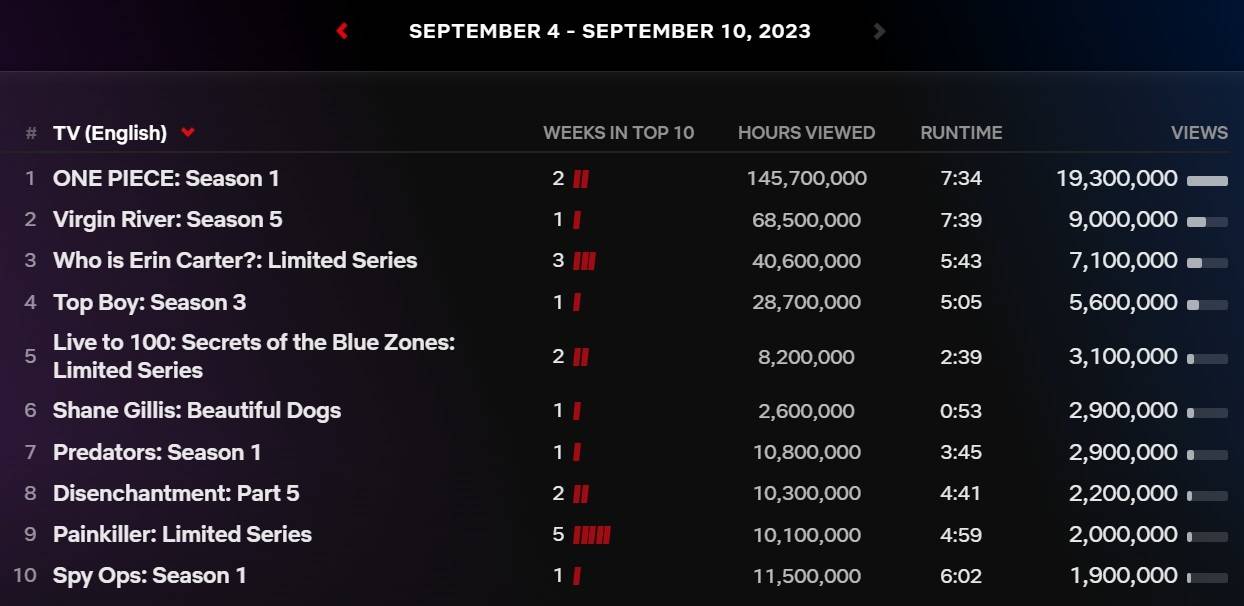Open ONE PIECE: Season 1 title
This screenshot has width=1244, height=606.
166,178
